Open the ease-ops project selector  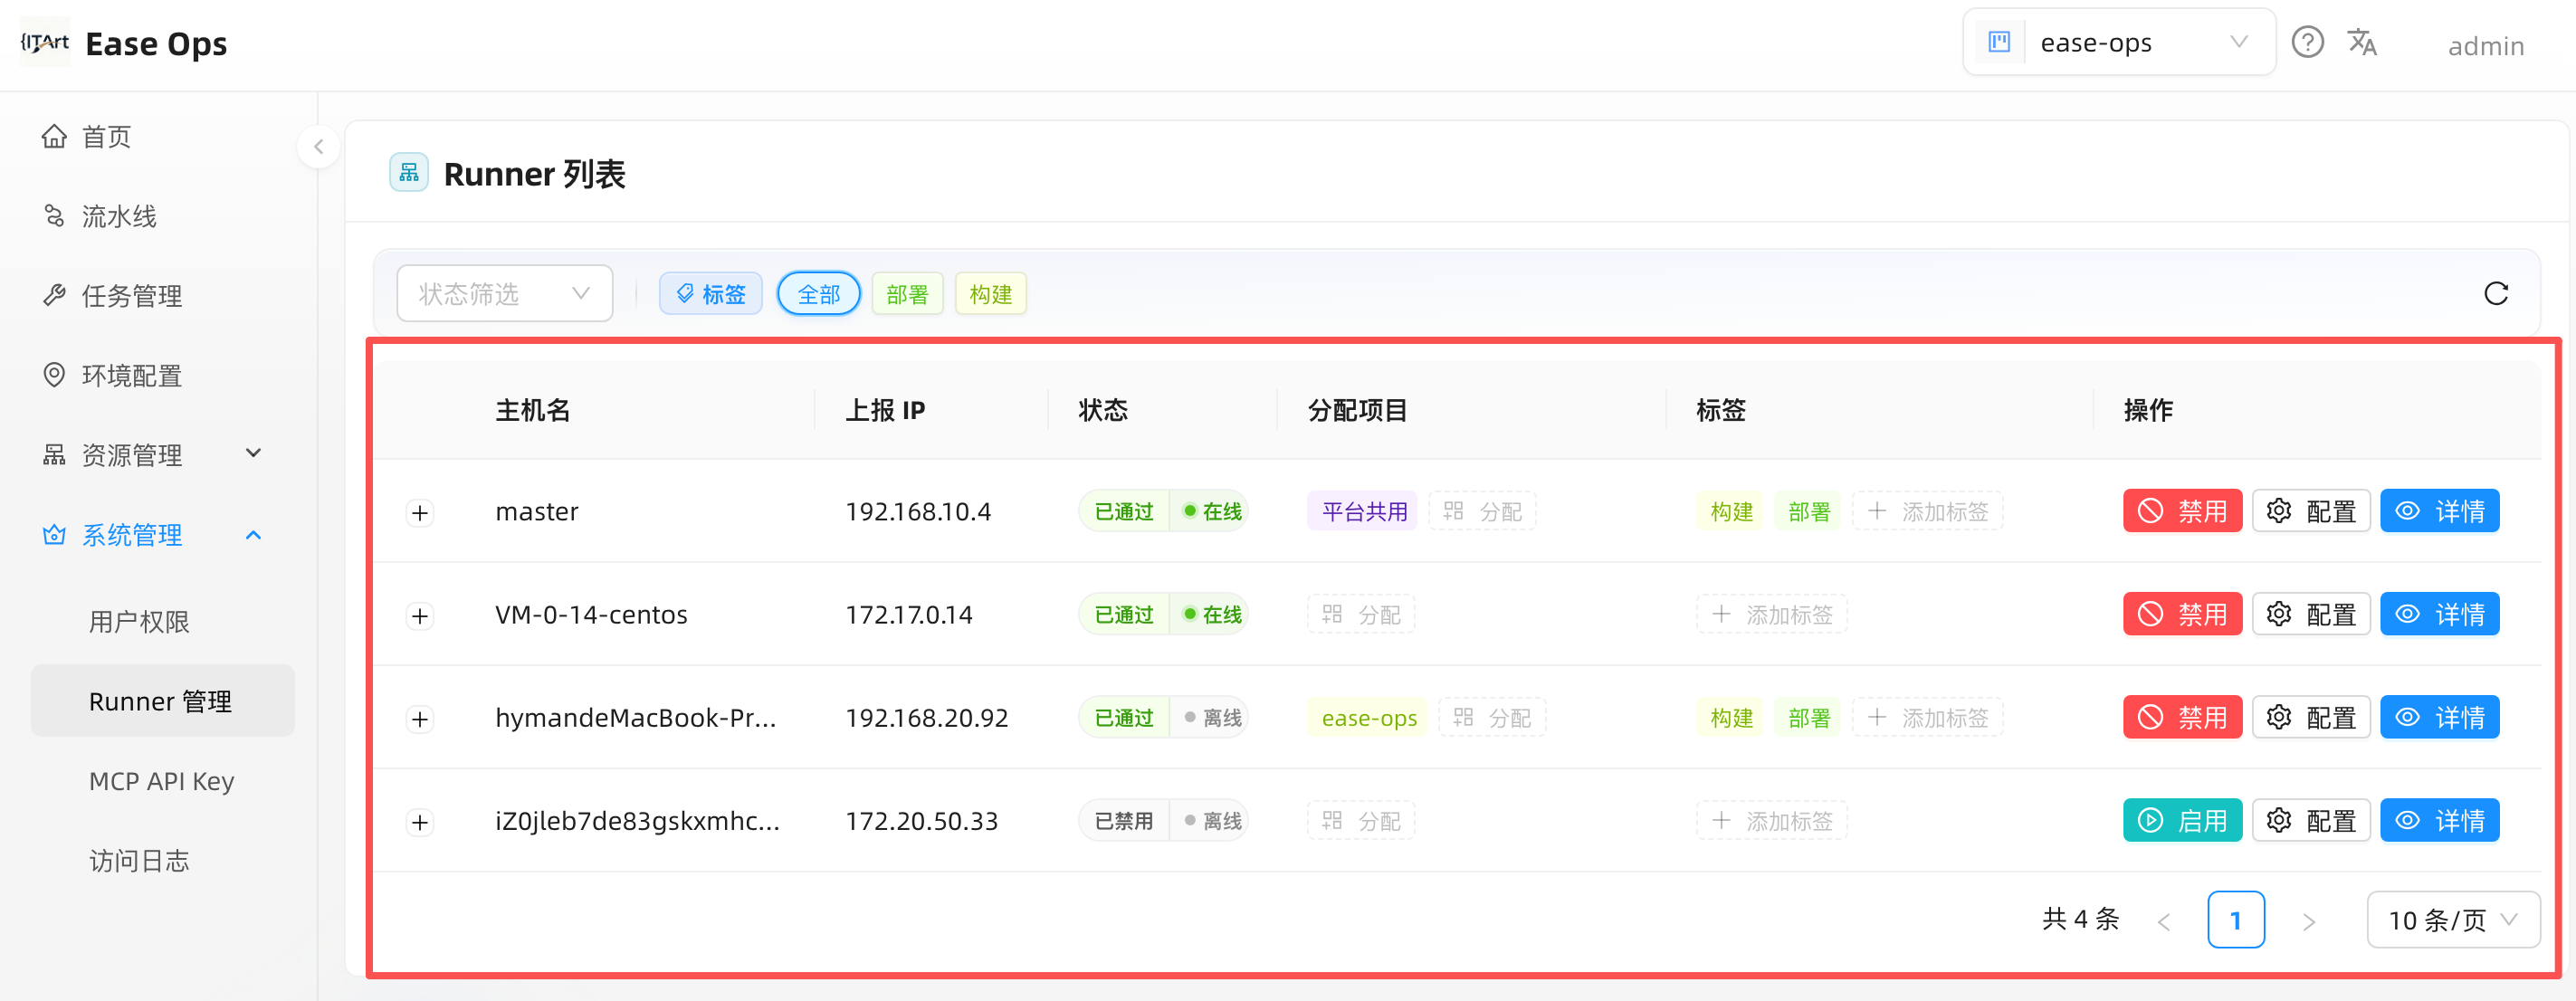tap(2119, 42)
